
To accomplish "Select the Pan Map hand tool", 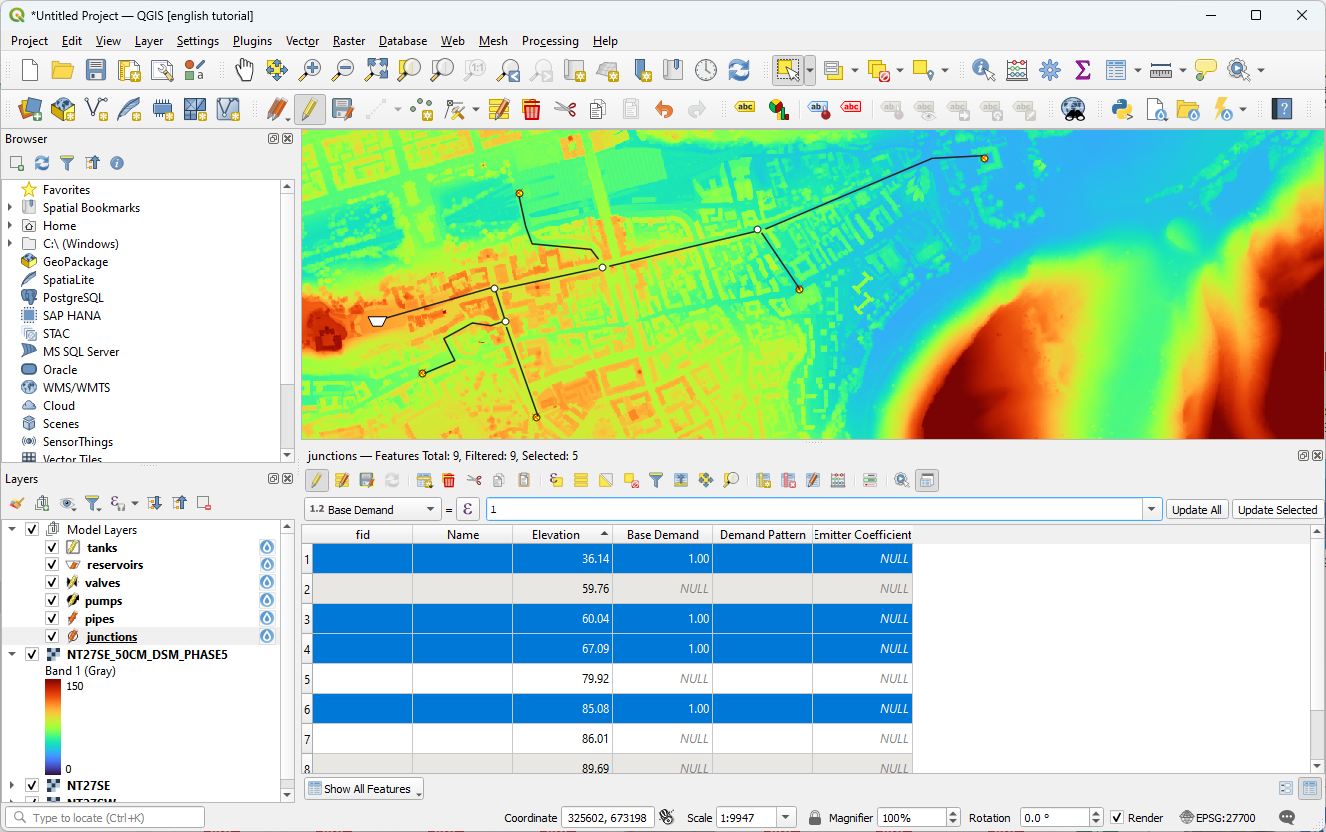I will click(x=245, y=70).
